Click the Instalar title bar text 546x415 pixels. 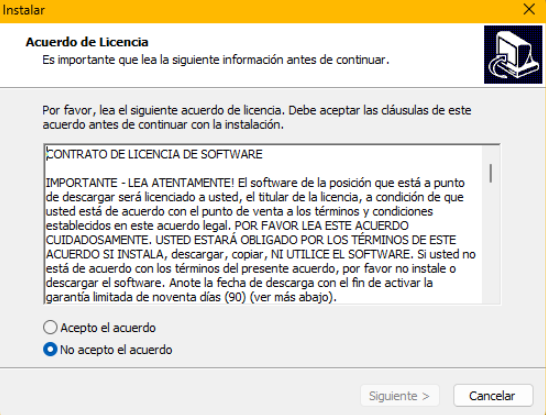click(x=24, y=10)
